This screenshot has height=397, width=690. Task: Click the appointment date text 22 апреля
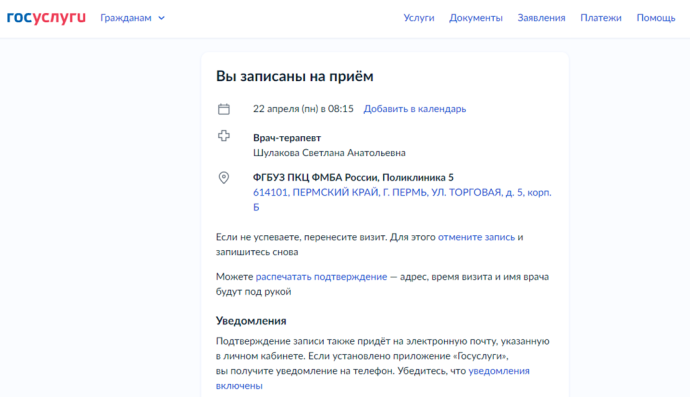pos(303,109)
